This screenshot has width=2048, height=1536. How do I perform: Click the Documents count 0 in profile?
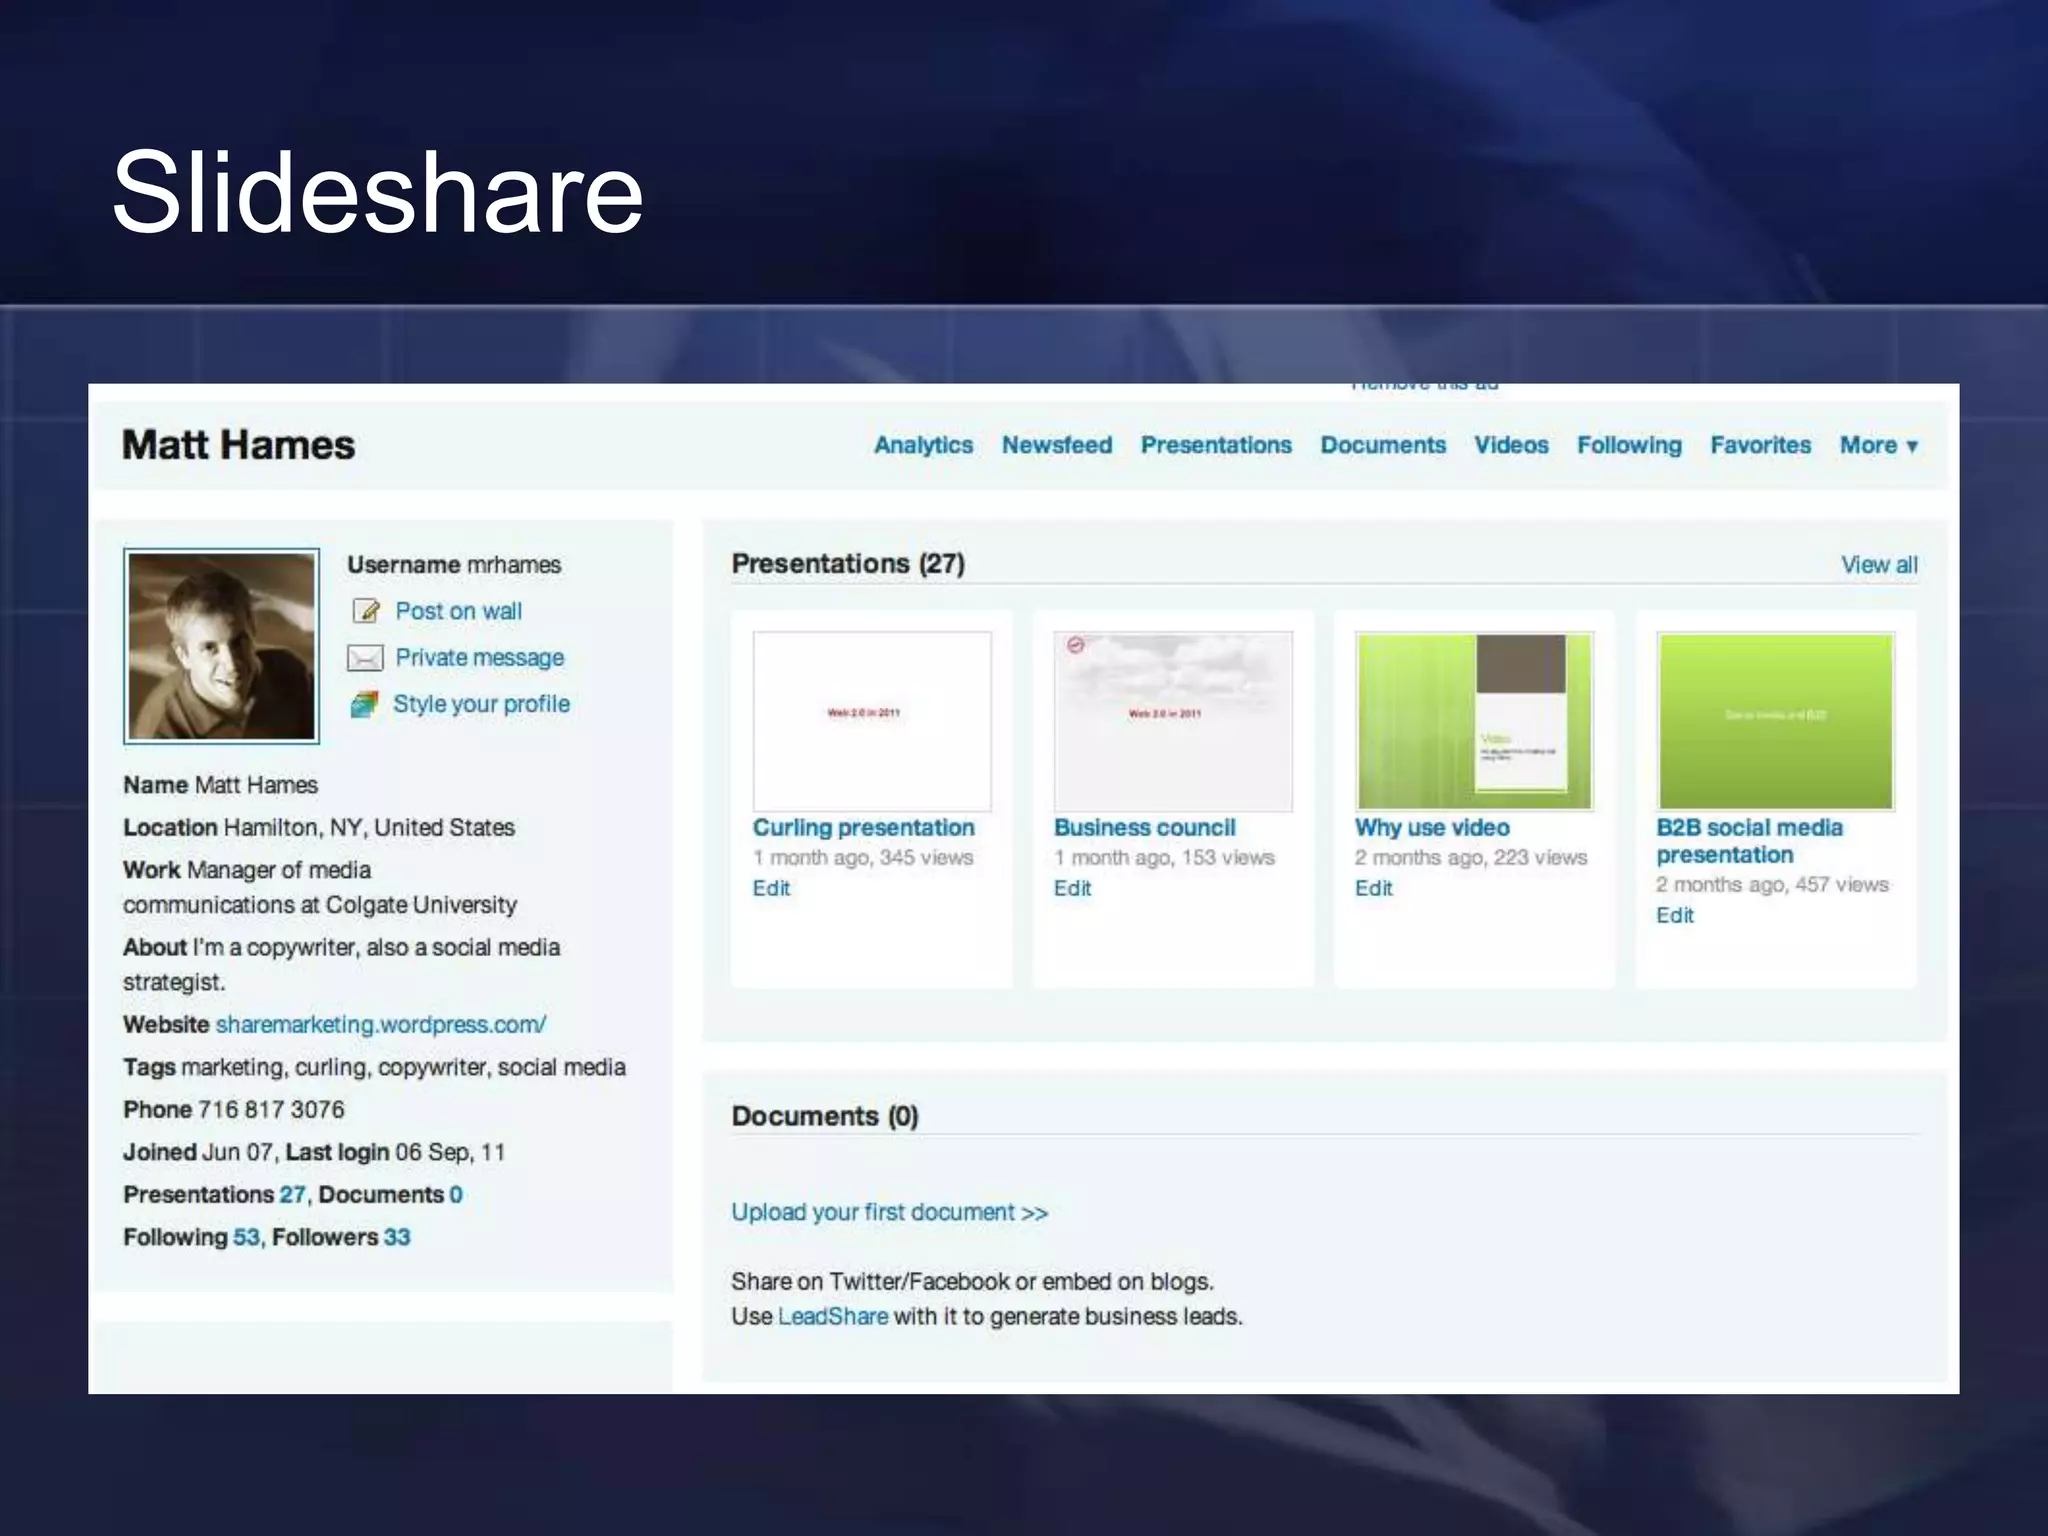(456, 1195)
